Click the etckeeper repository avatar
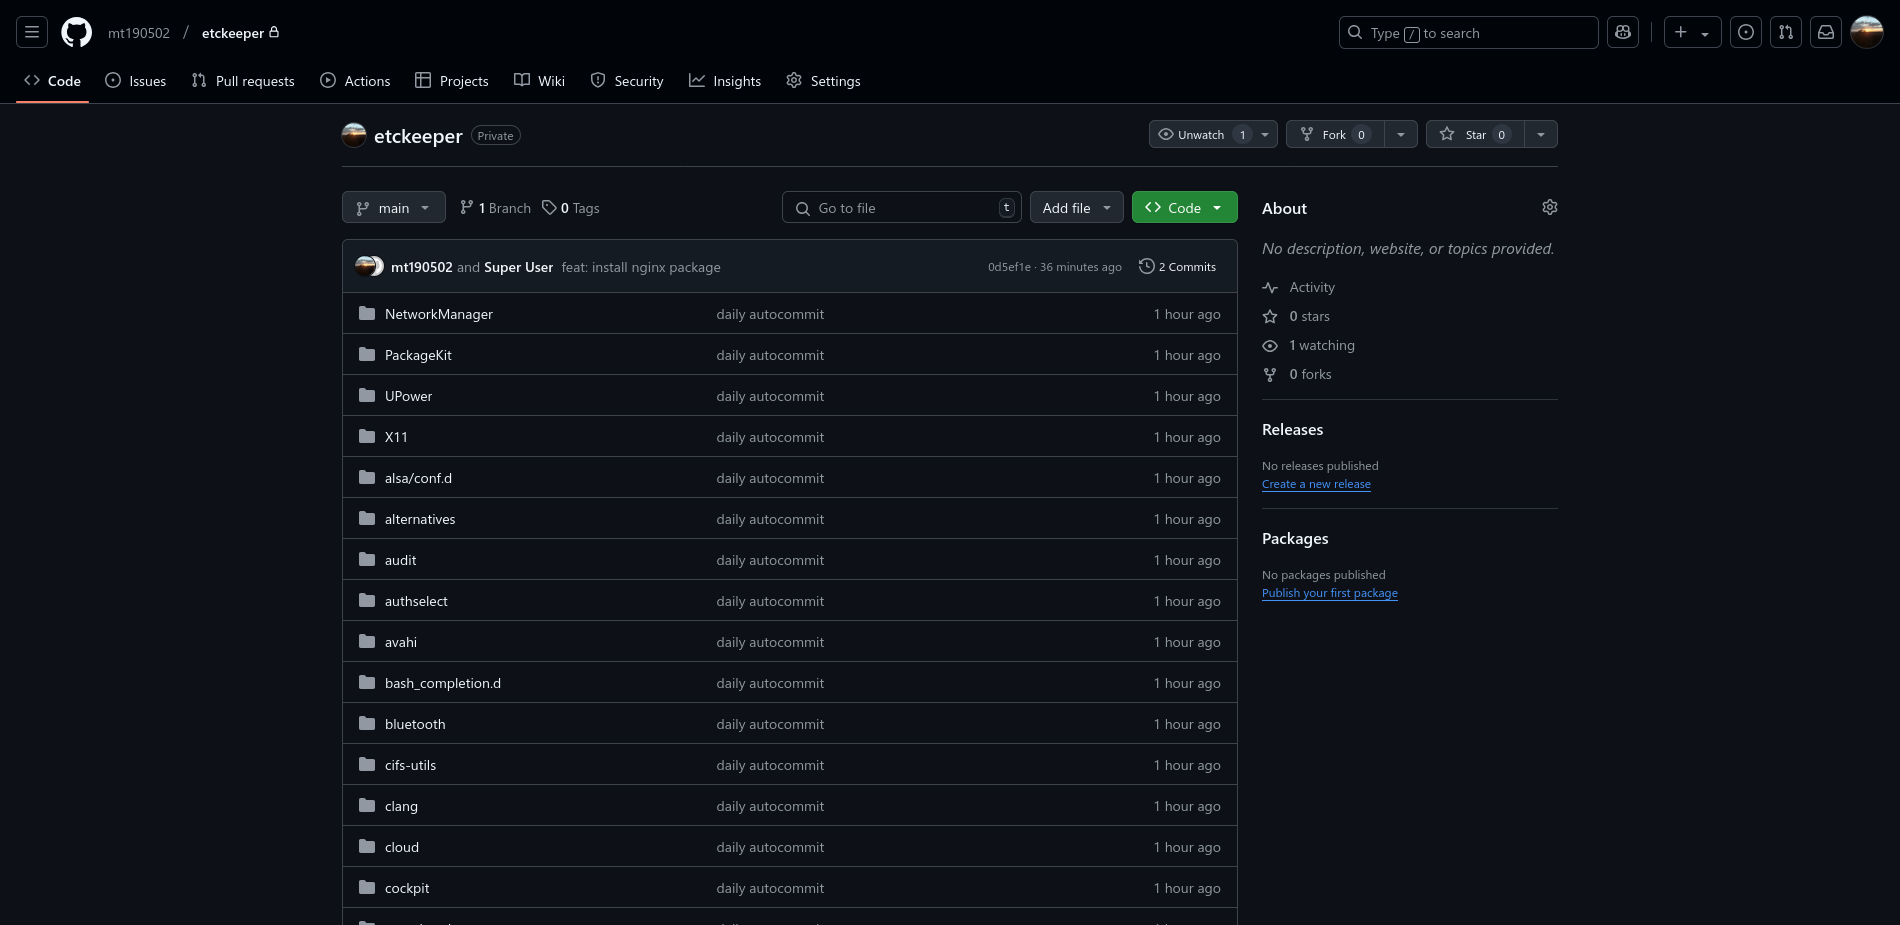 (x=354, y=135)
